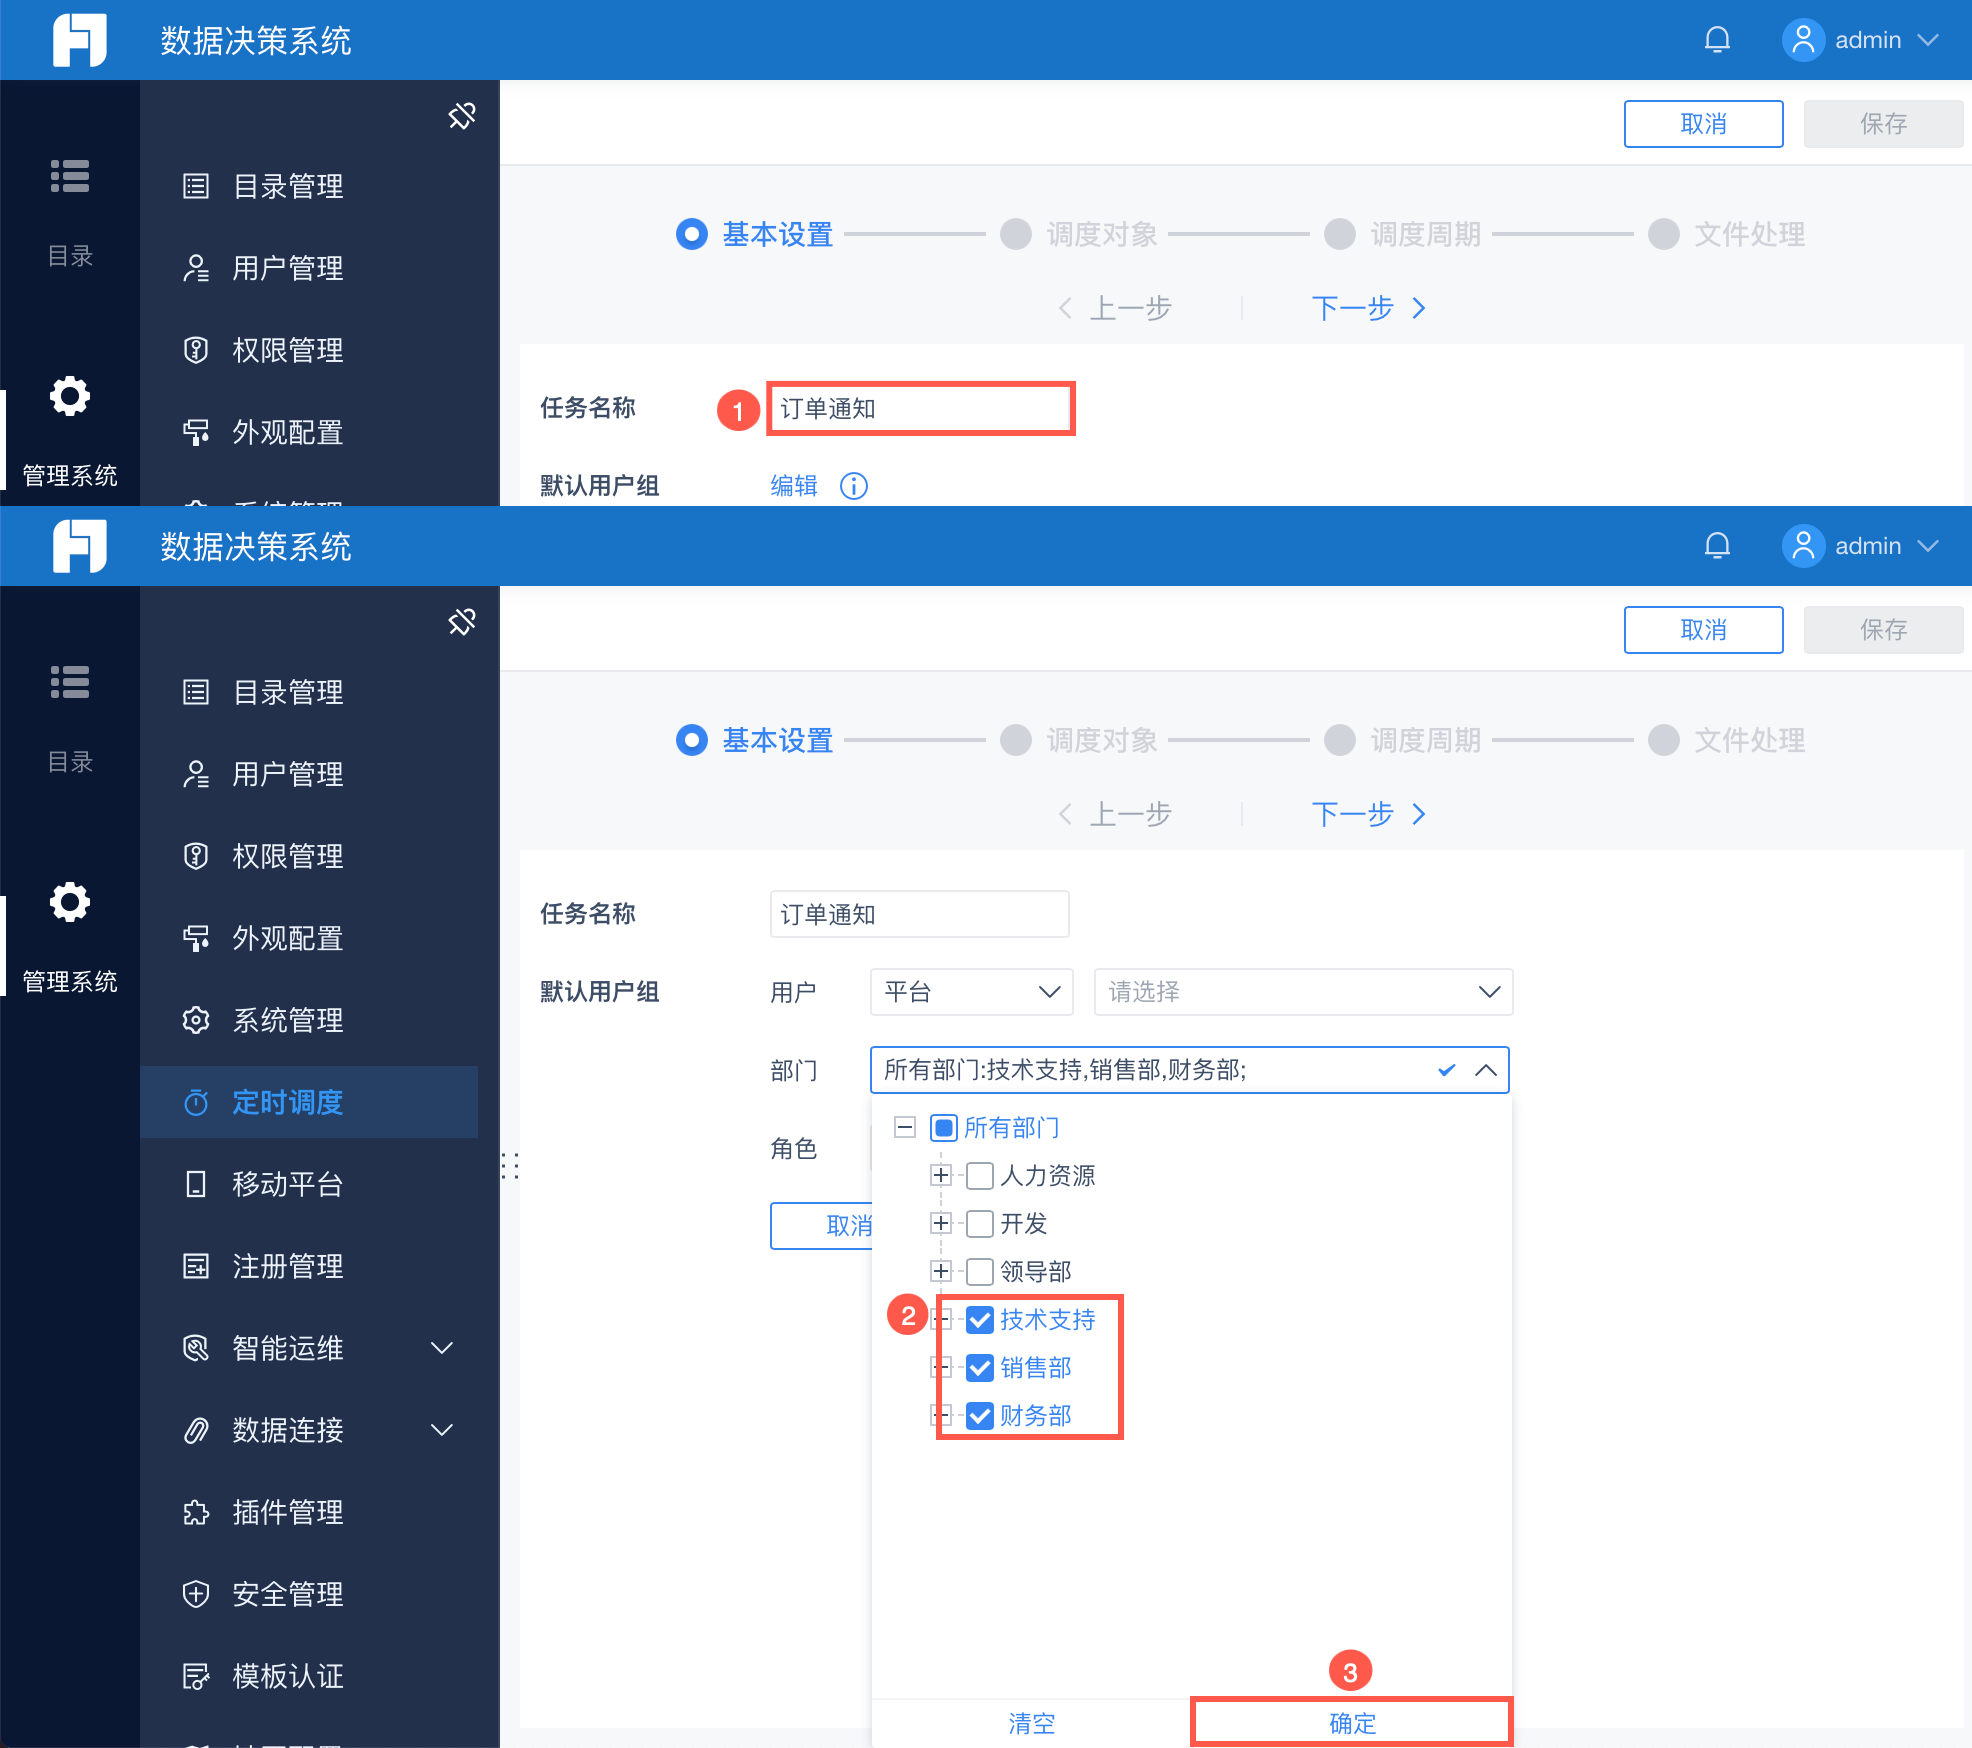
Task: Click the 任务名称 input field in upper panel
Action: tap(920, 409)
